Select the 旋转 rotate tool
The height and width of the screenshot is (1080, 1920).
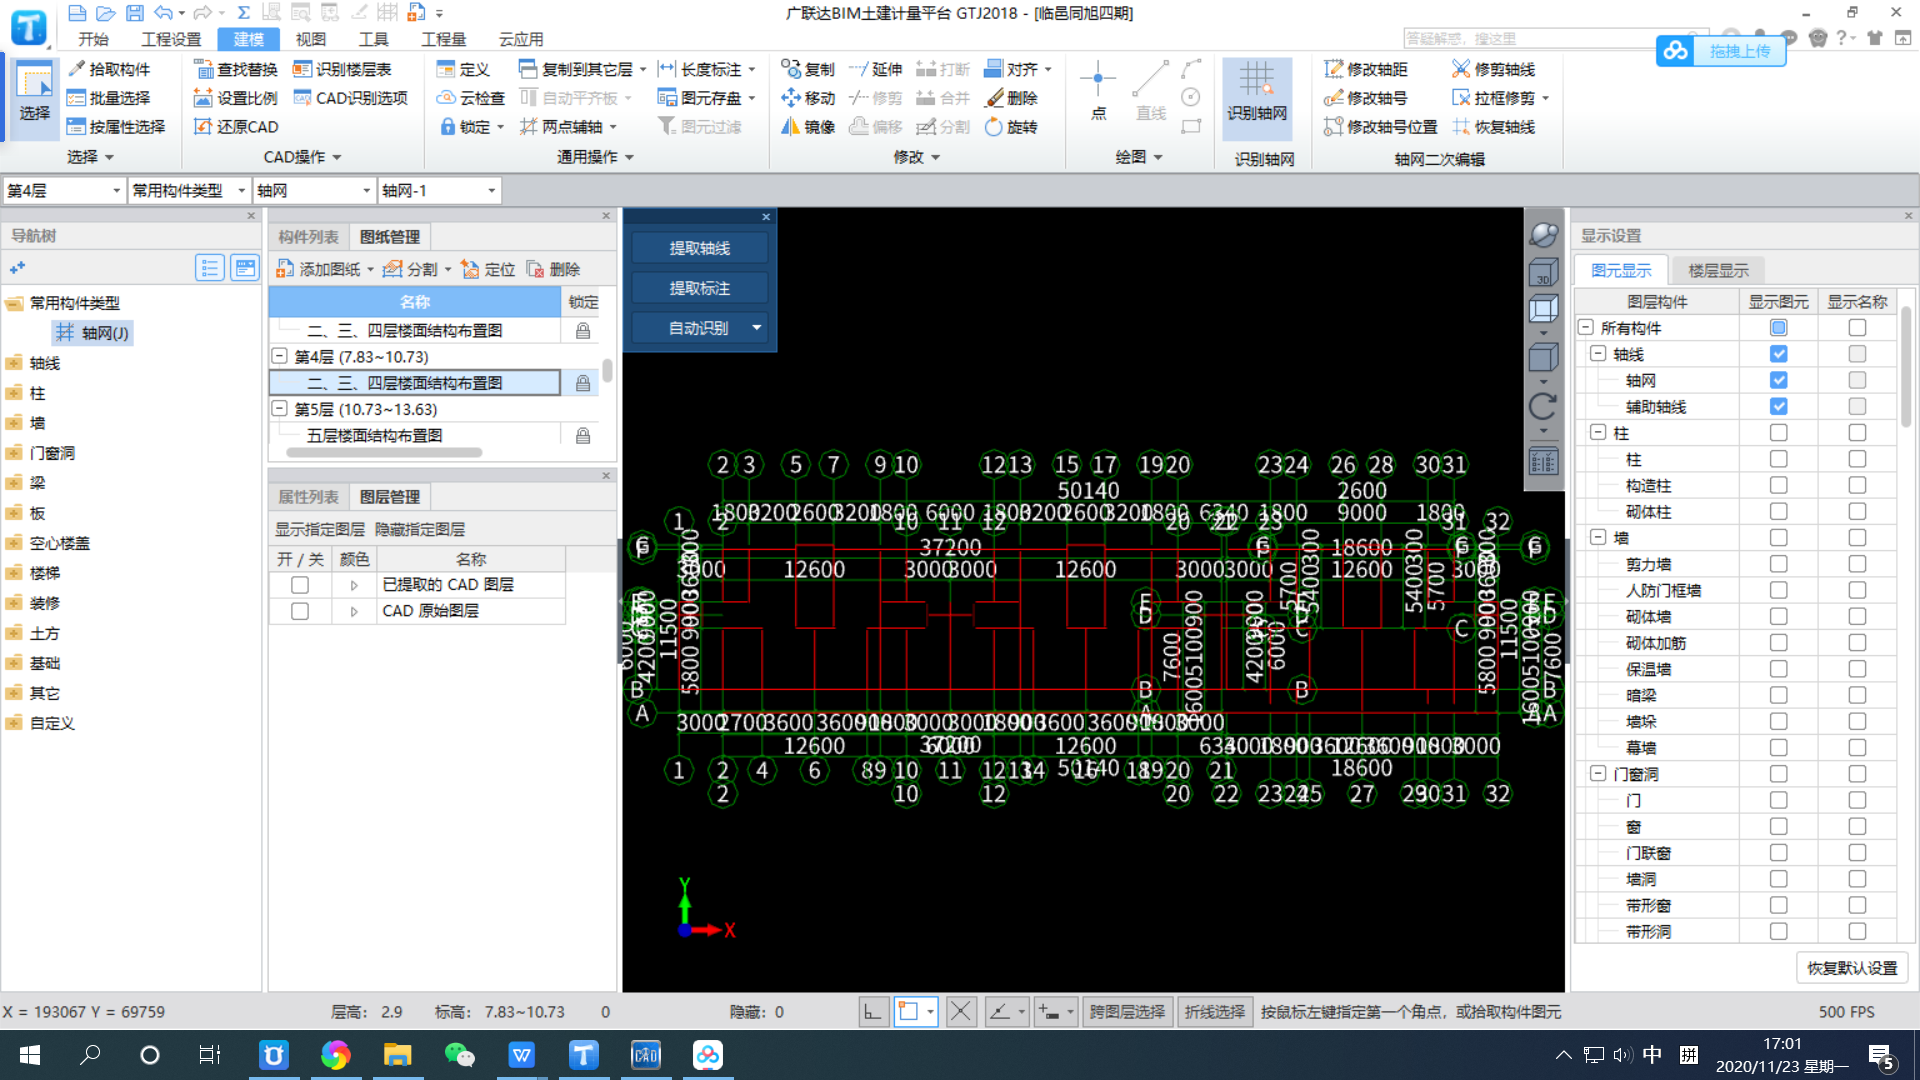[1012, 127]
